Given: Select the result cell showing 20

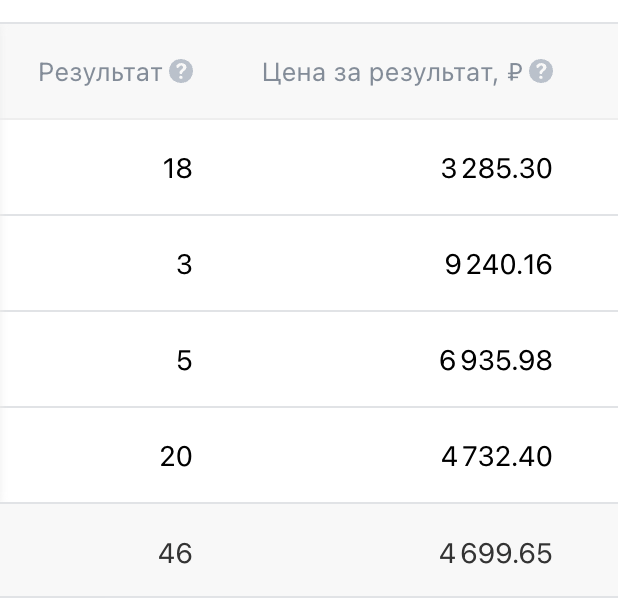Looking at the screenshot, I should 175,457.
